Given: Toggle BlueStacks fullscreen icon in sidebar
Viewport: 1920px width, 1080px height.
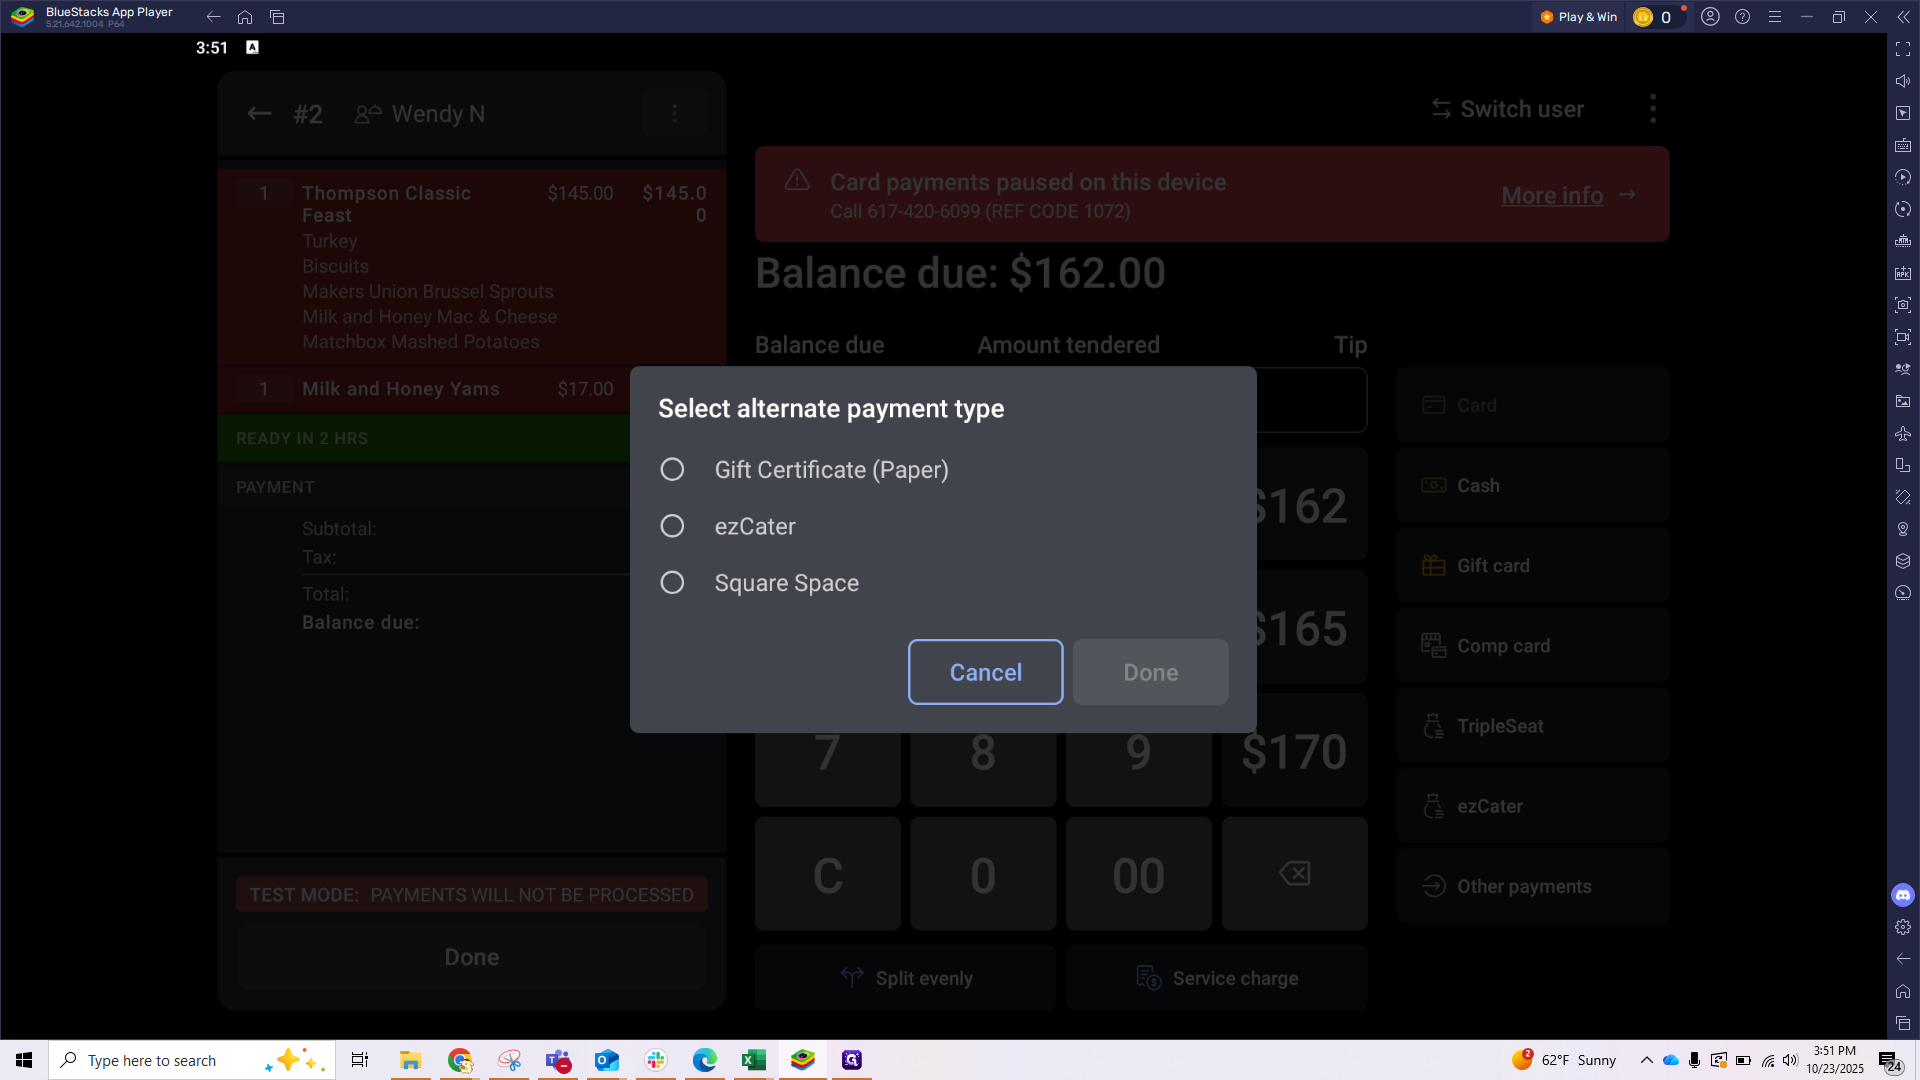Looking at the screenshot, I should tap(1903, 49).
